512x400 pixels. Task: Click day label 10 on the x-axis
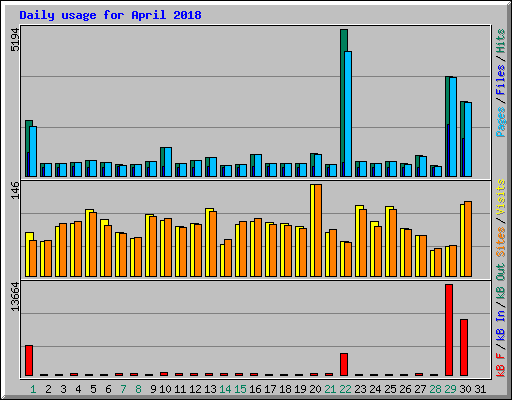coord(165,389)
